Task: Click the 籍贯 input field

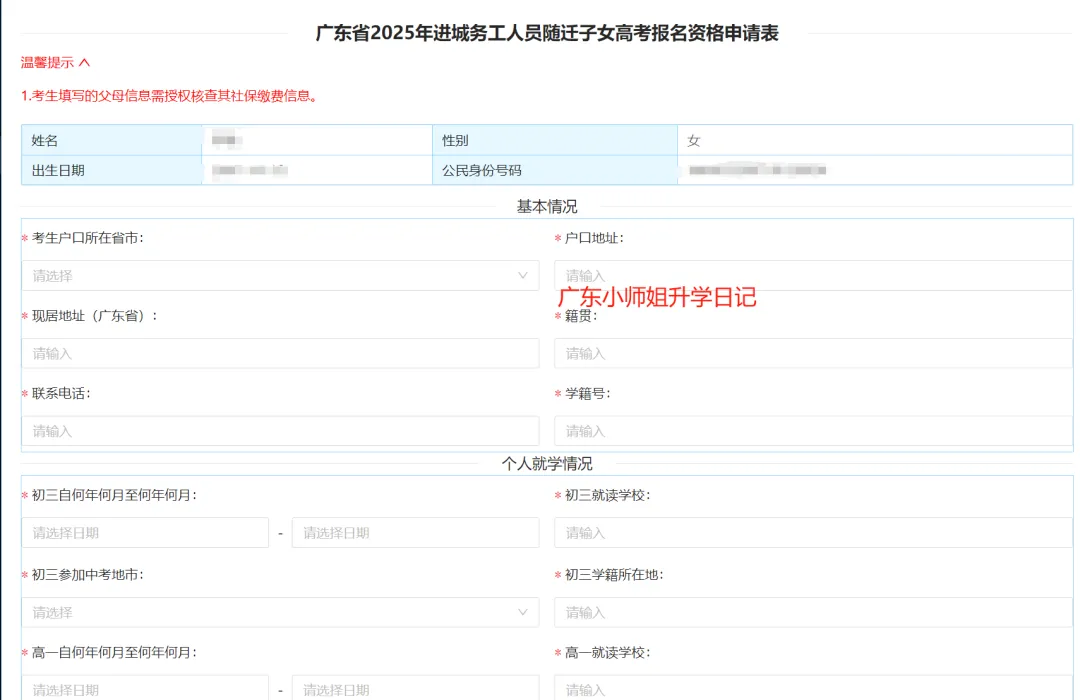Action: [x=813, y=353]
